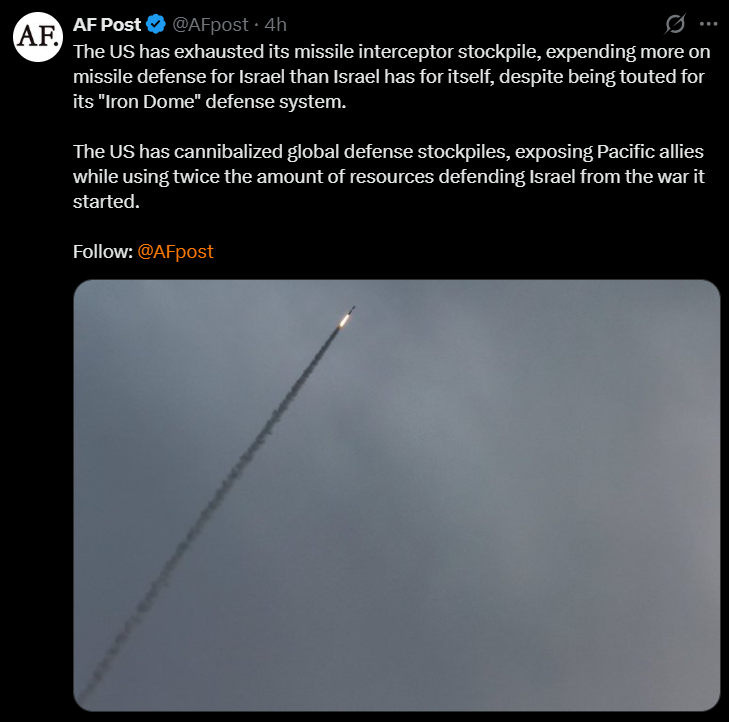This screenshot has height=722, width=729.
Task: Open the three-dot more options menu
Action: tap(708, 24)
